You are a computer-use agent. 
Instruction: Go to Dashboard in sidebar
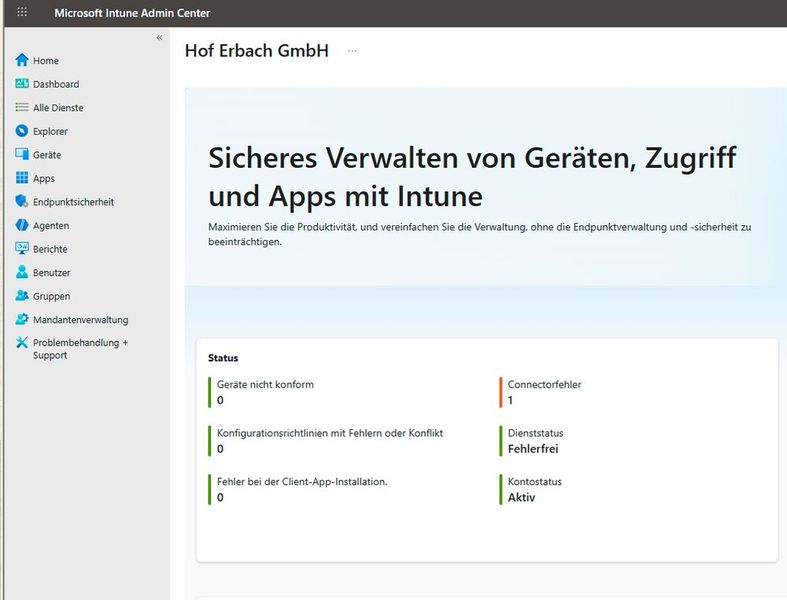coord(56,84)
